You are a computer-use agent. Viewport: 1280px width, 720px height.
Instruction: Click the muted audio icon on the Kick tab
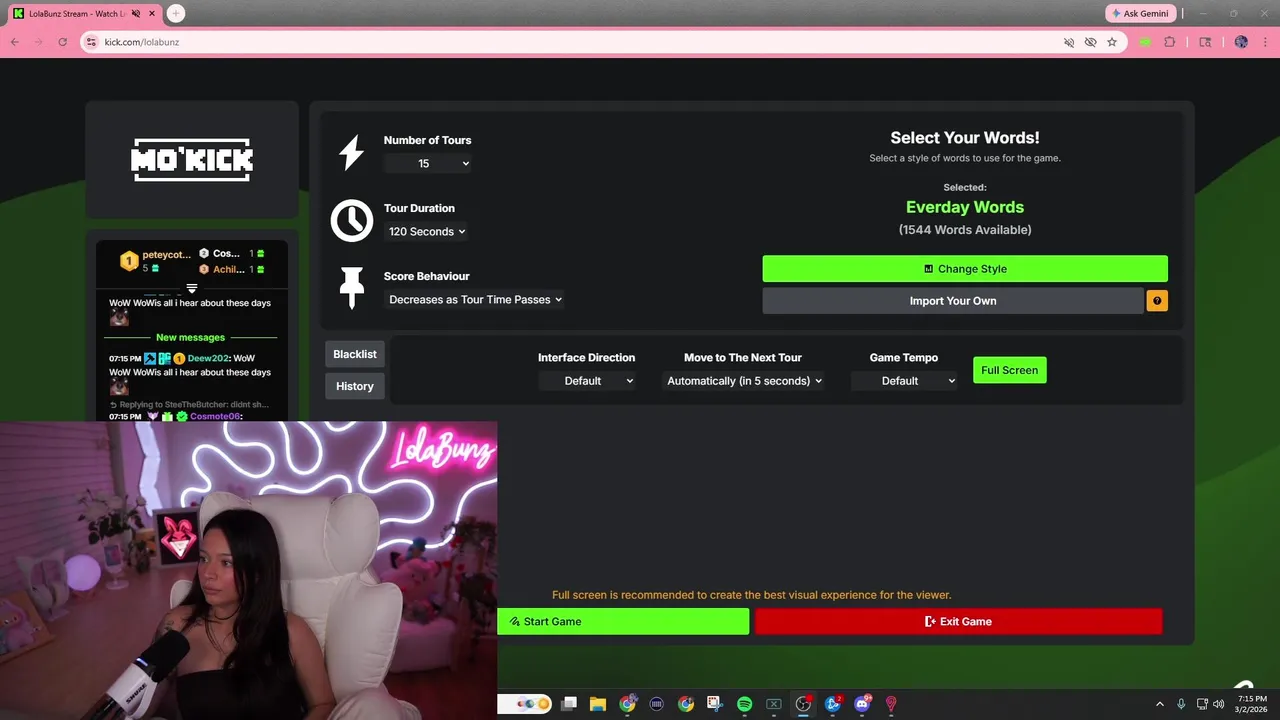tap(136, 14)
